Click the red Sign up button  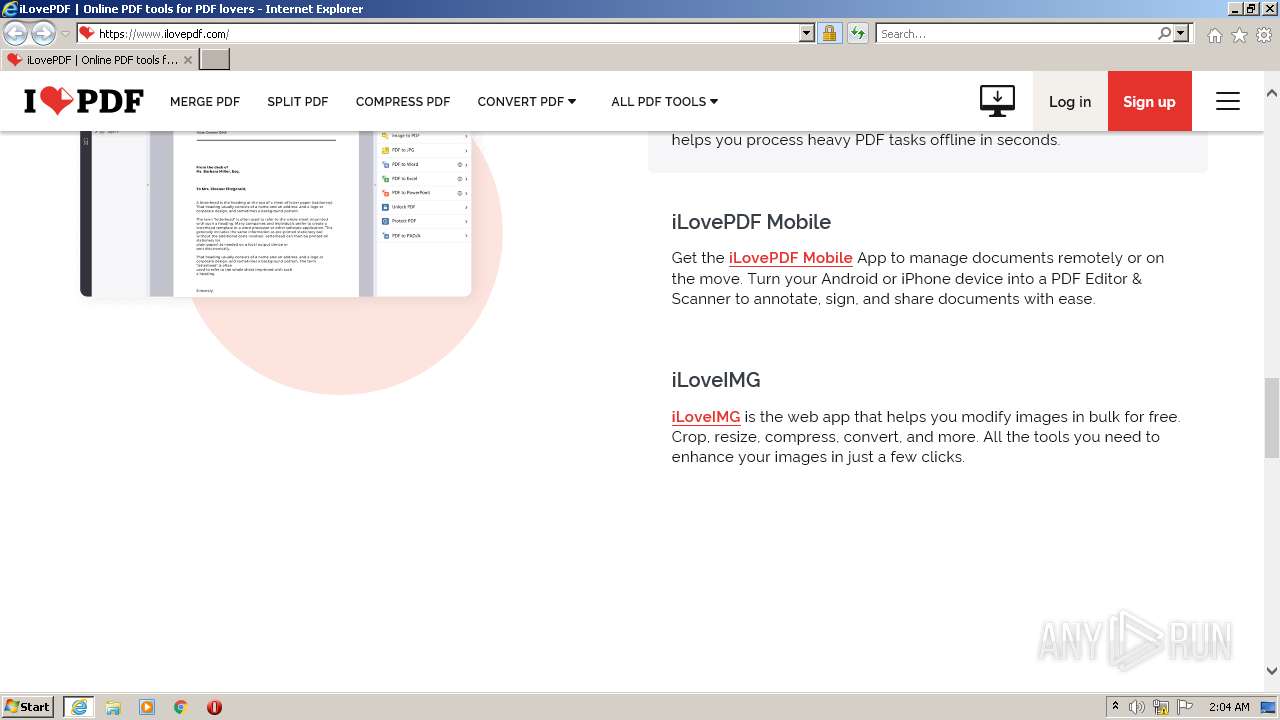(x=1149, y=101)
